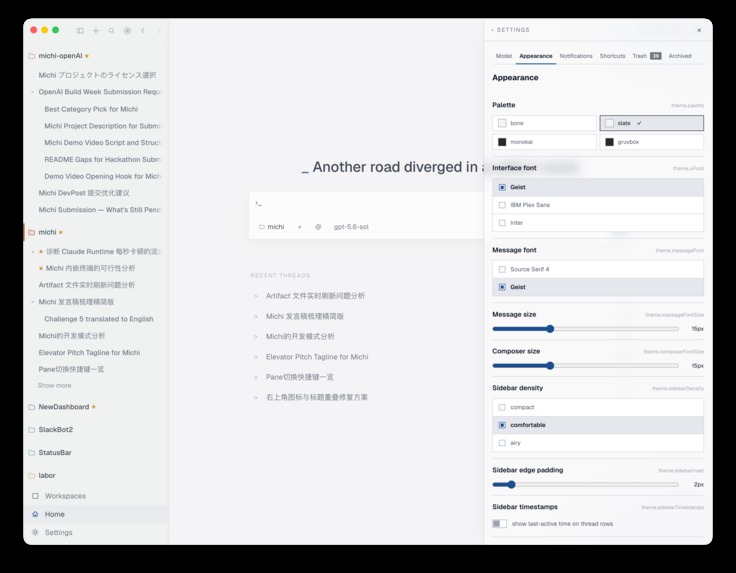
Task: Click the michi-openAI folder icon
Action: 31,56
